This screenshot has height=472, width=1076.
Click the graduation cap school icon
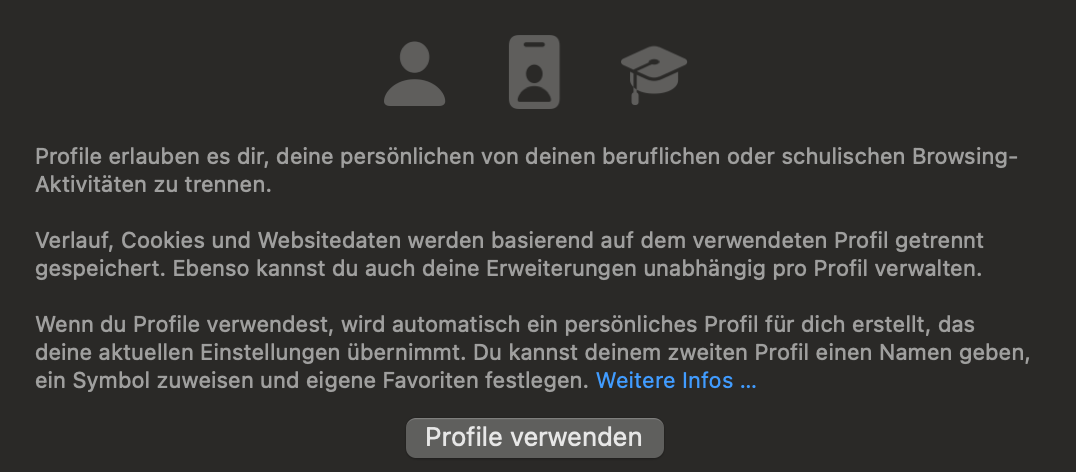653,75
